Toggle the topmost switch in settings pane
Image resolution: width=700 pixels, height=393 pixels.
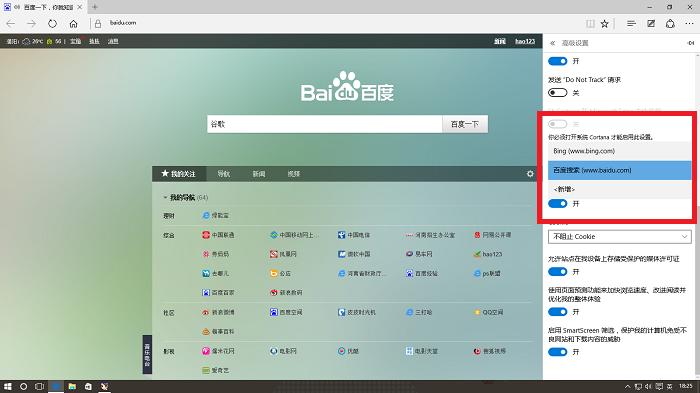[x=557, y=61]
